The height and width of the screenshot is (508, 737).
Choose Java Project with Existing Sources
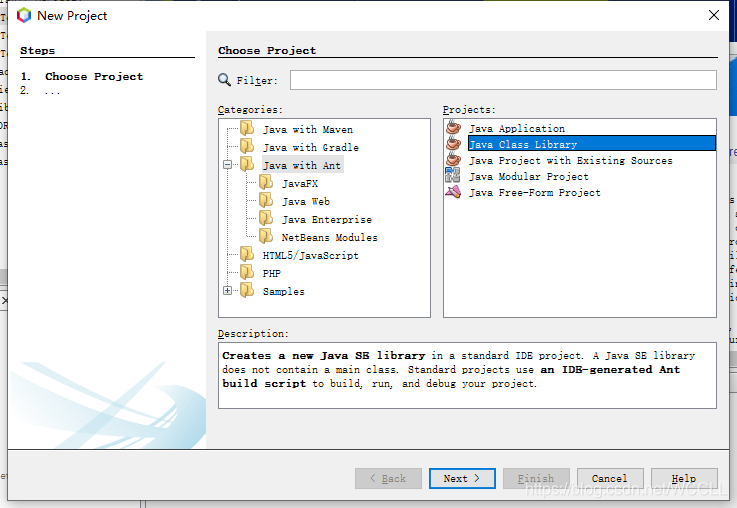(571, 160)
